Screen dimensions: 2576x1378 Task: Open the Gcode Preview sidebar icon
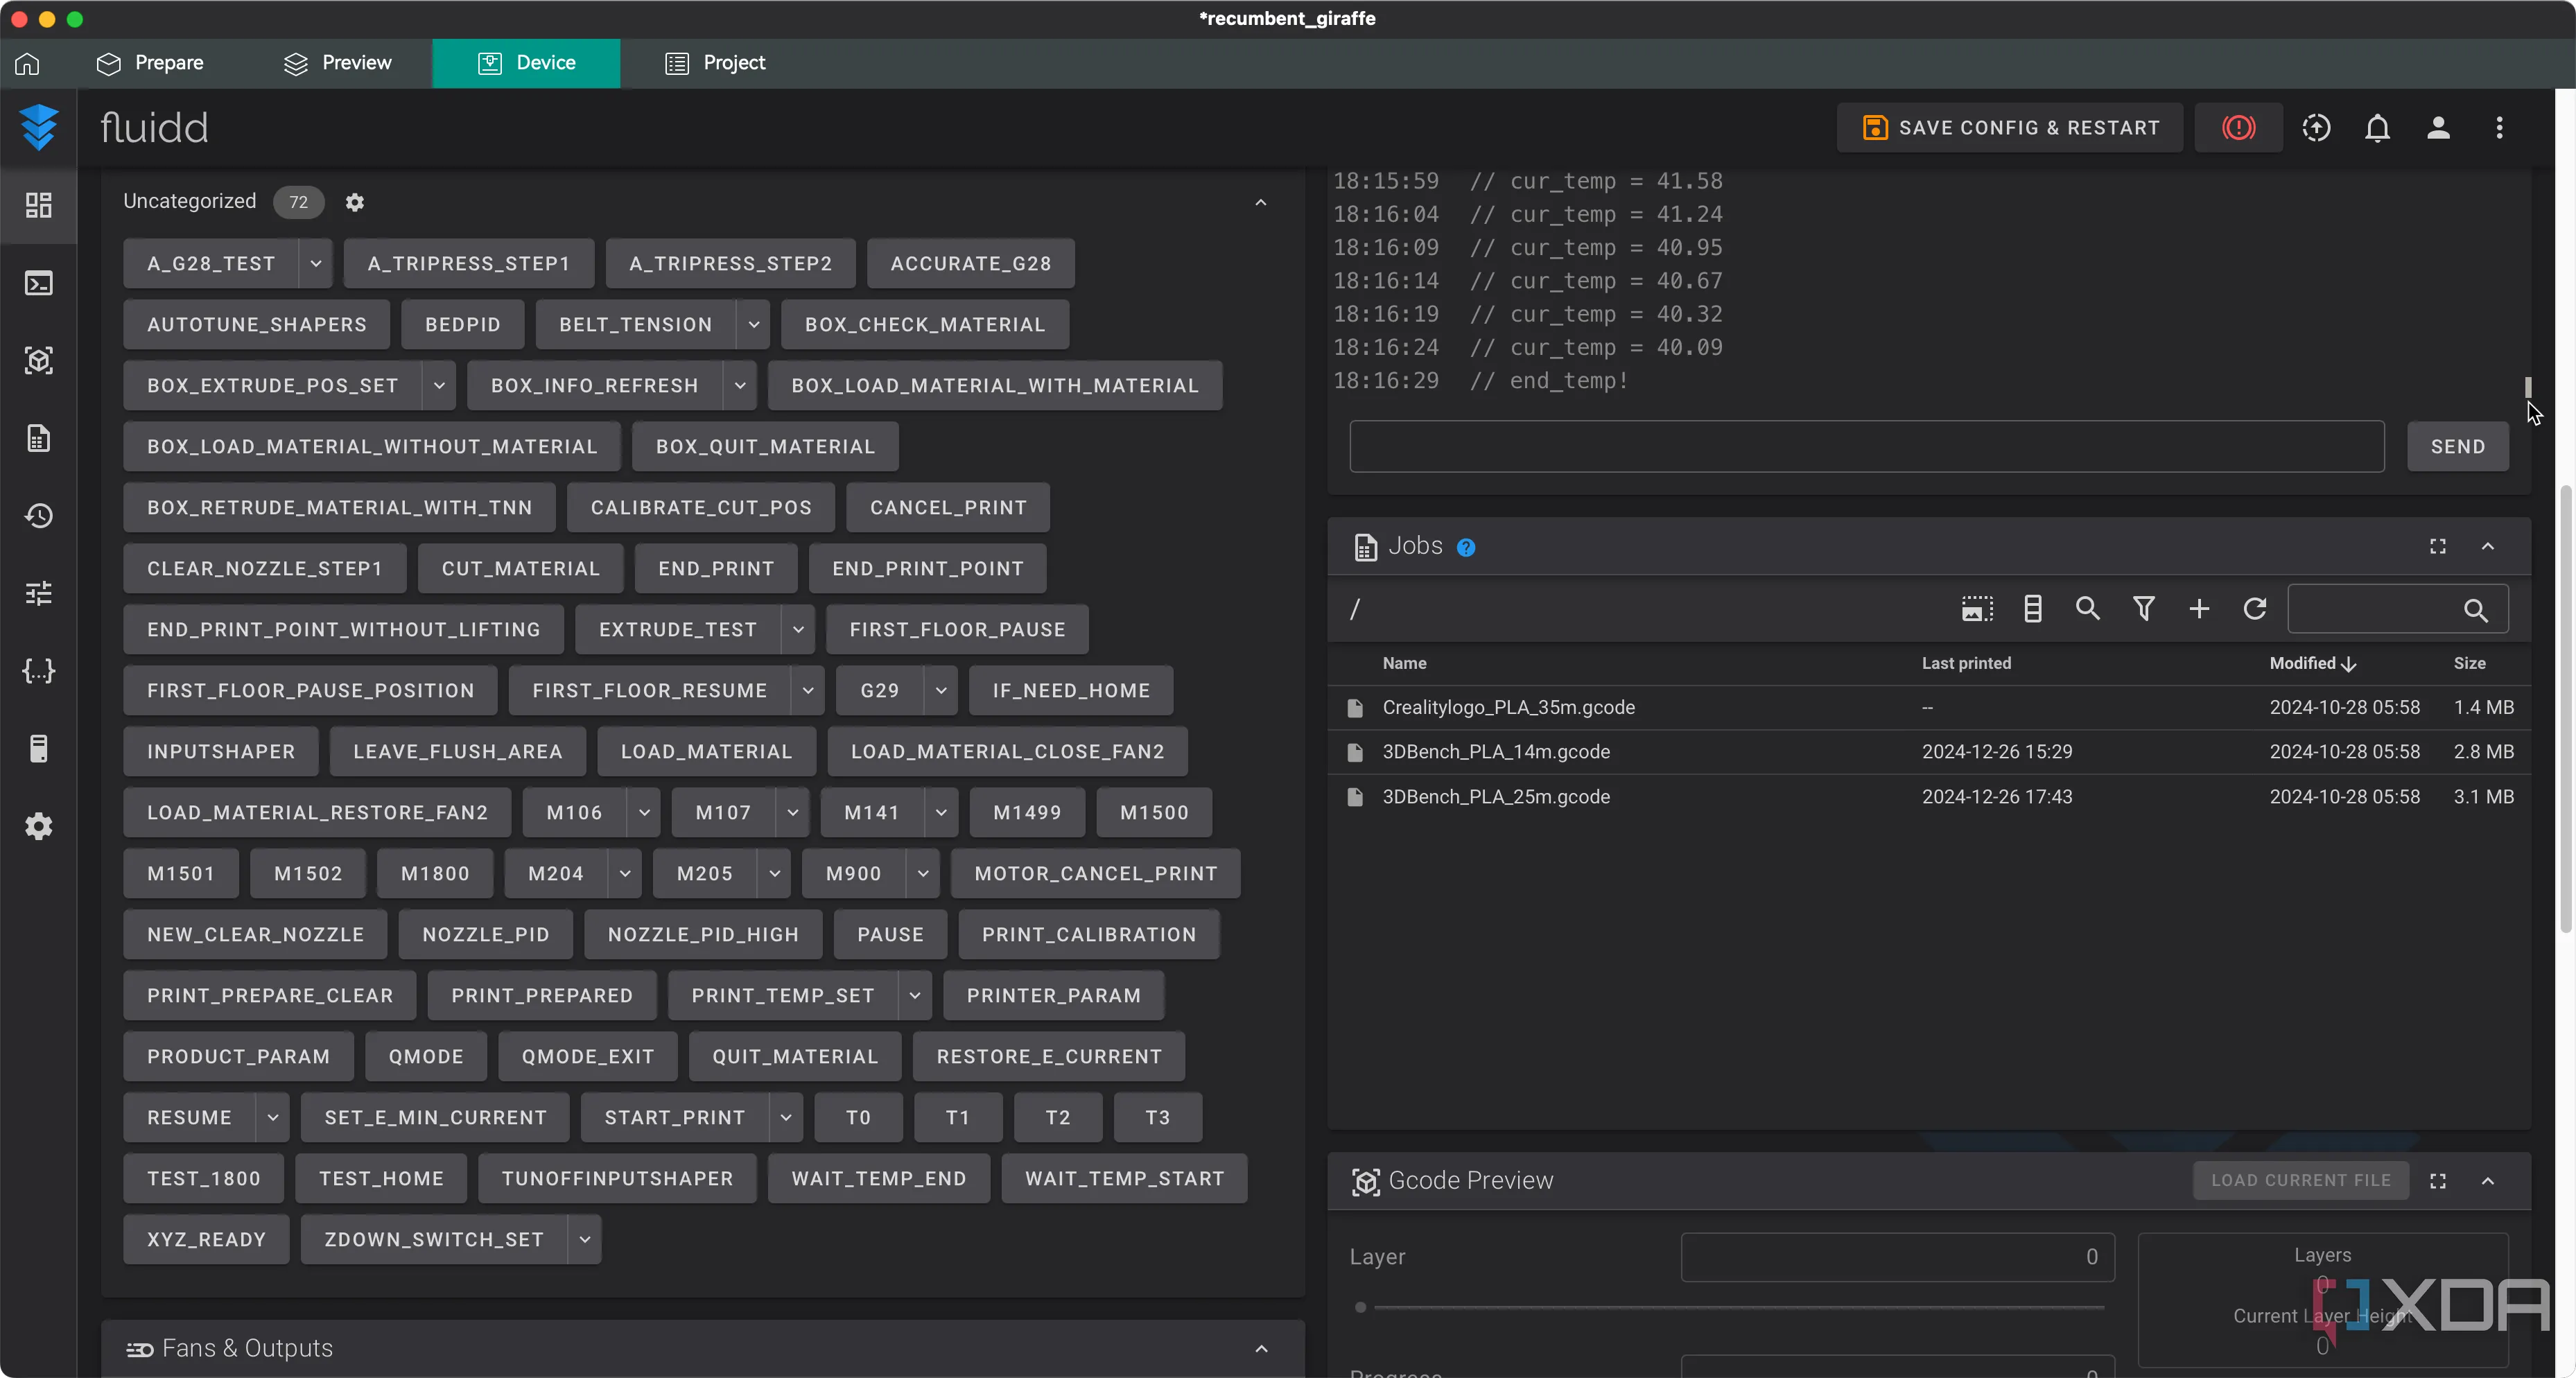(38, 360)
